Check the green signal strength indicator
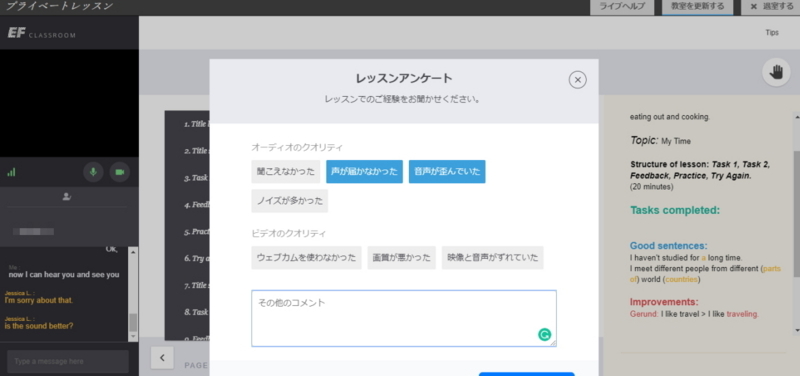 (x=11, y=172)
